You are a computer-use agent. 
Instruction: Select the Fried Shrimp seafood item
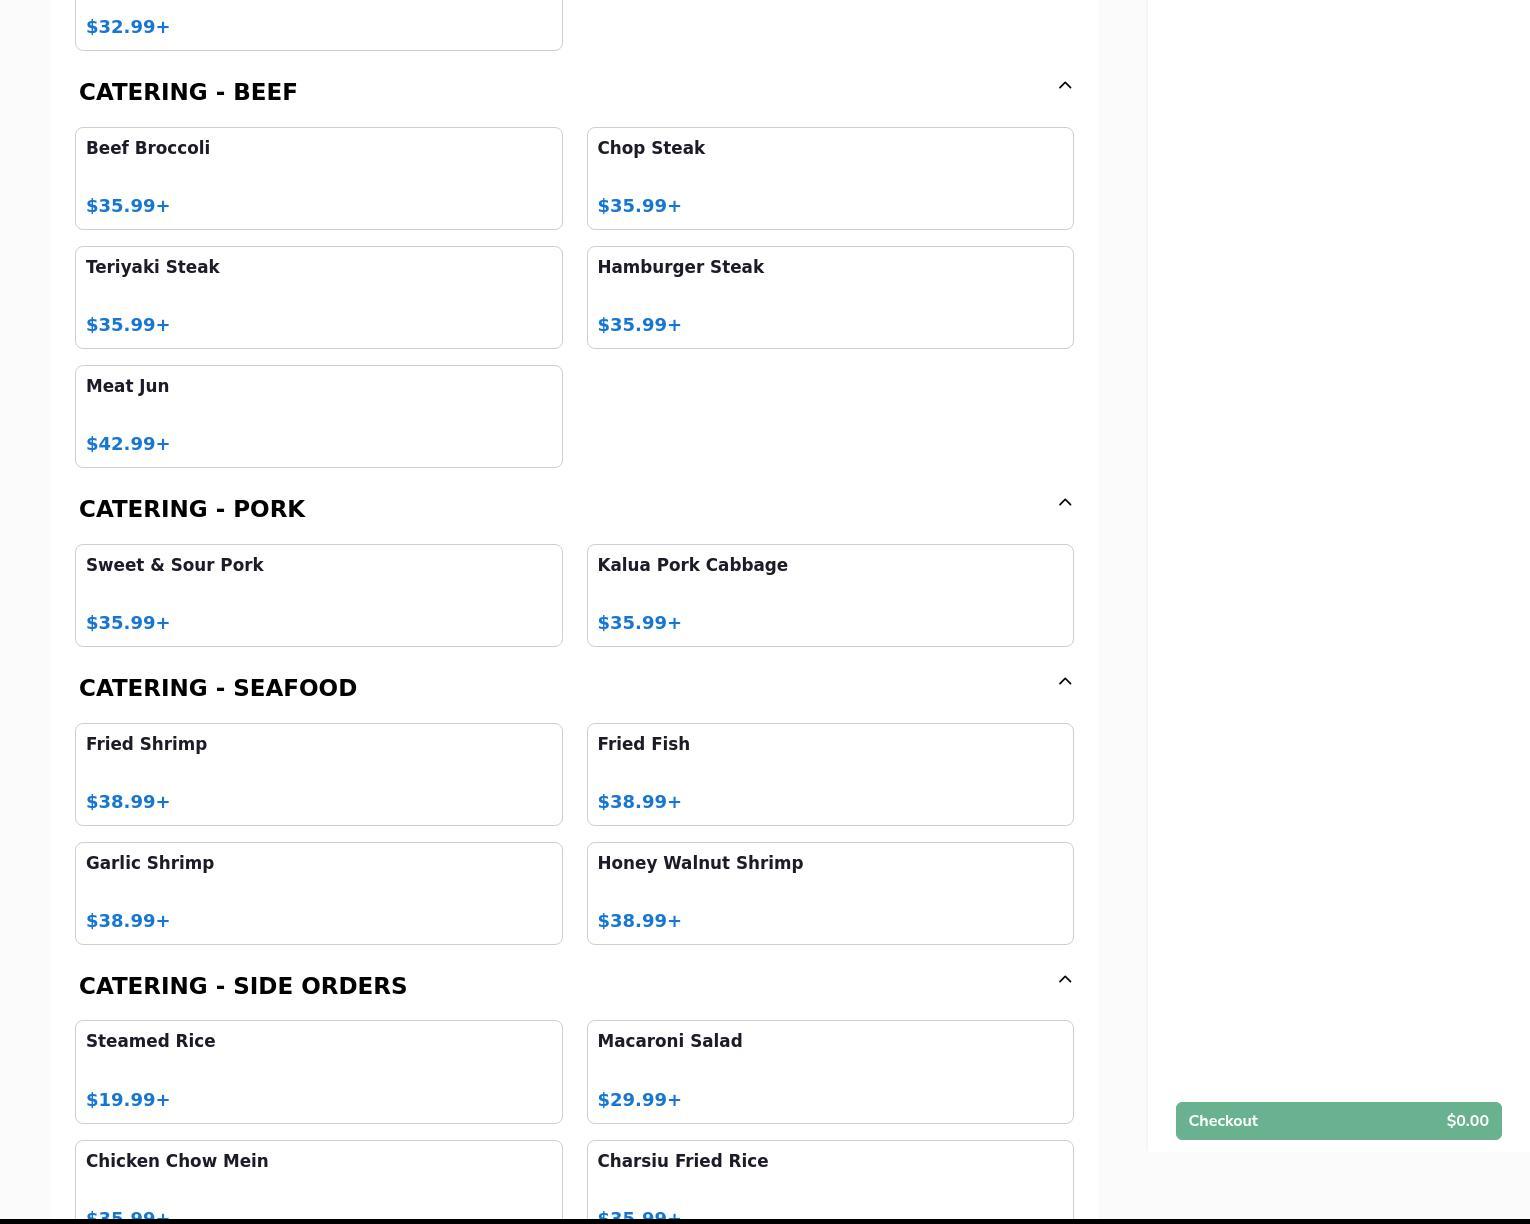point(318,774)
